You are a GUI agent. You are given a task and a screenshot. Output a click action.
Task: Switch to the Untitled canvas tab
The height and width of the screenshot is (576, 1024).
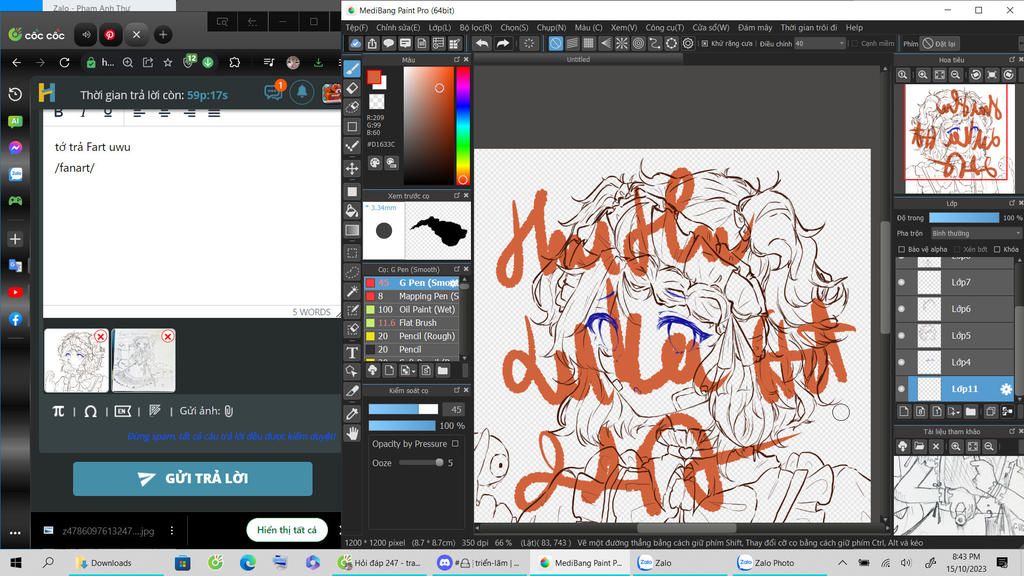(x=578, y=59)
